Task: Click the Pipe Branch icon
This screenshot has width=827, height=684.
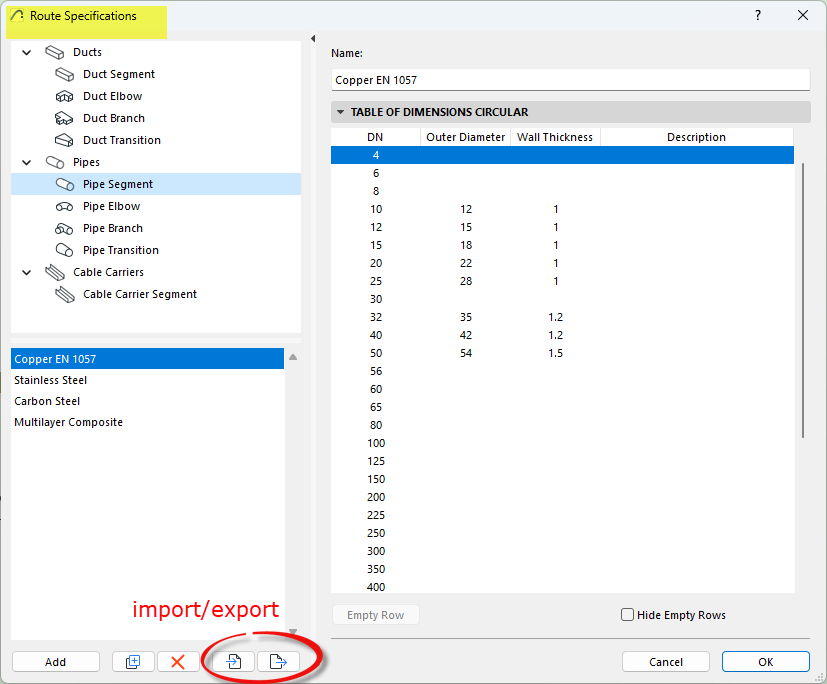Action: [x=64, y=228]
